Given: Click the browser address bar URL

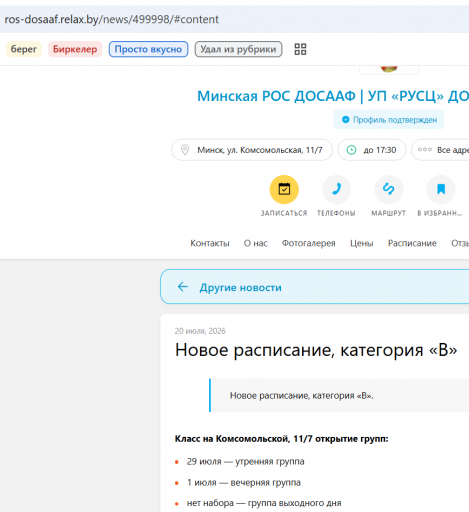Looking at the screenshot, I should pyautogui.click(x=111, y=19).
